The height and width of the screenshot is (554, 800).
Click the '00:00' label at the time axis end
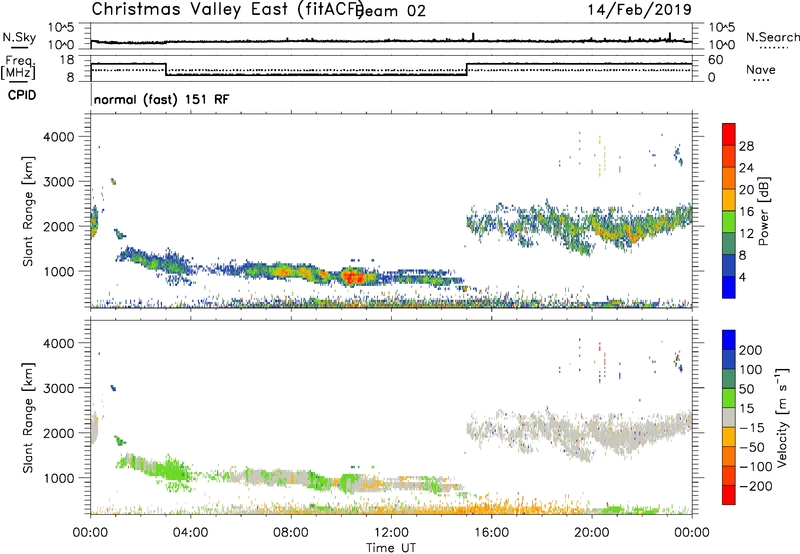coord(692,533)
